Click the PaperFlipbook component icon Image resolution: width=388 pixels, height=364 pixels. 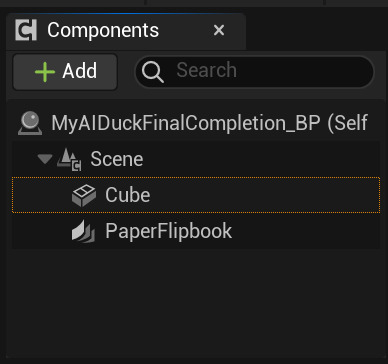pyautogui.click(x=83, y=232)
